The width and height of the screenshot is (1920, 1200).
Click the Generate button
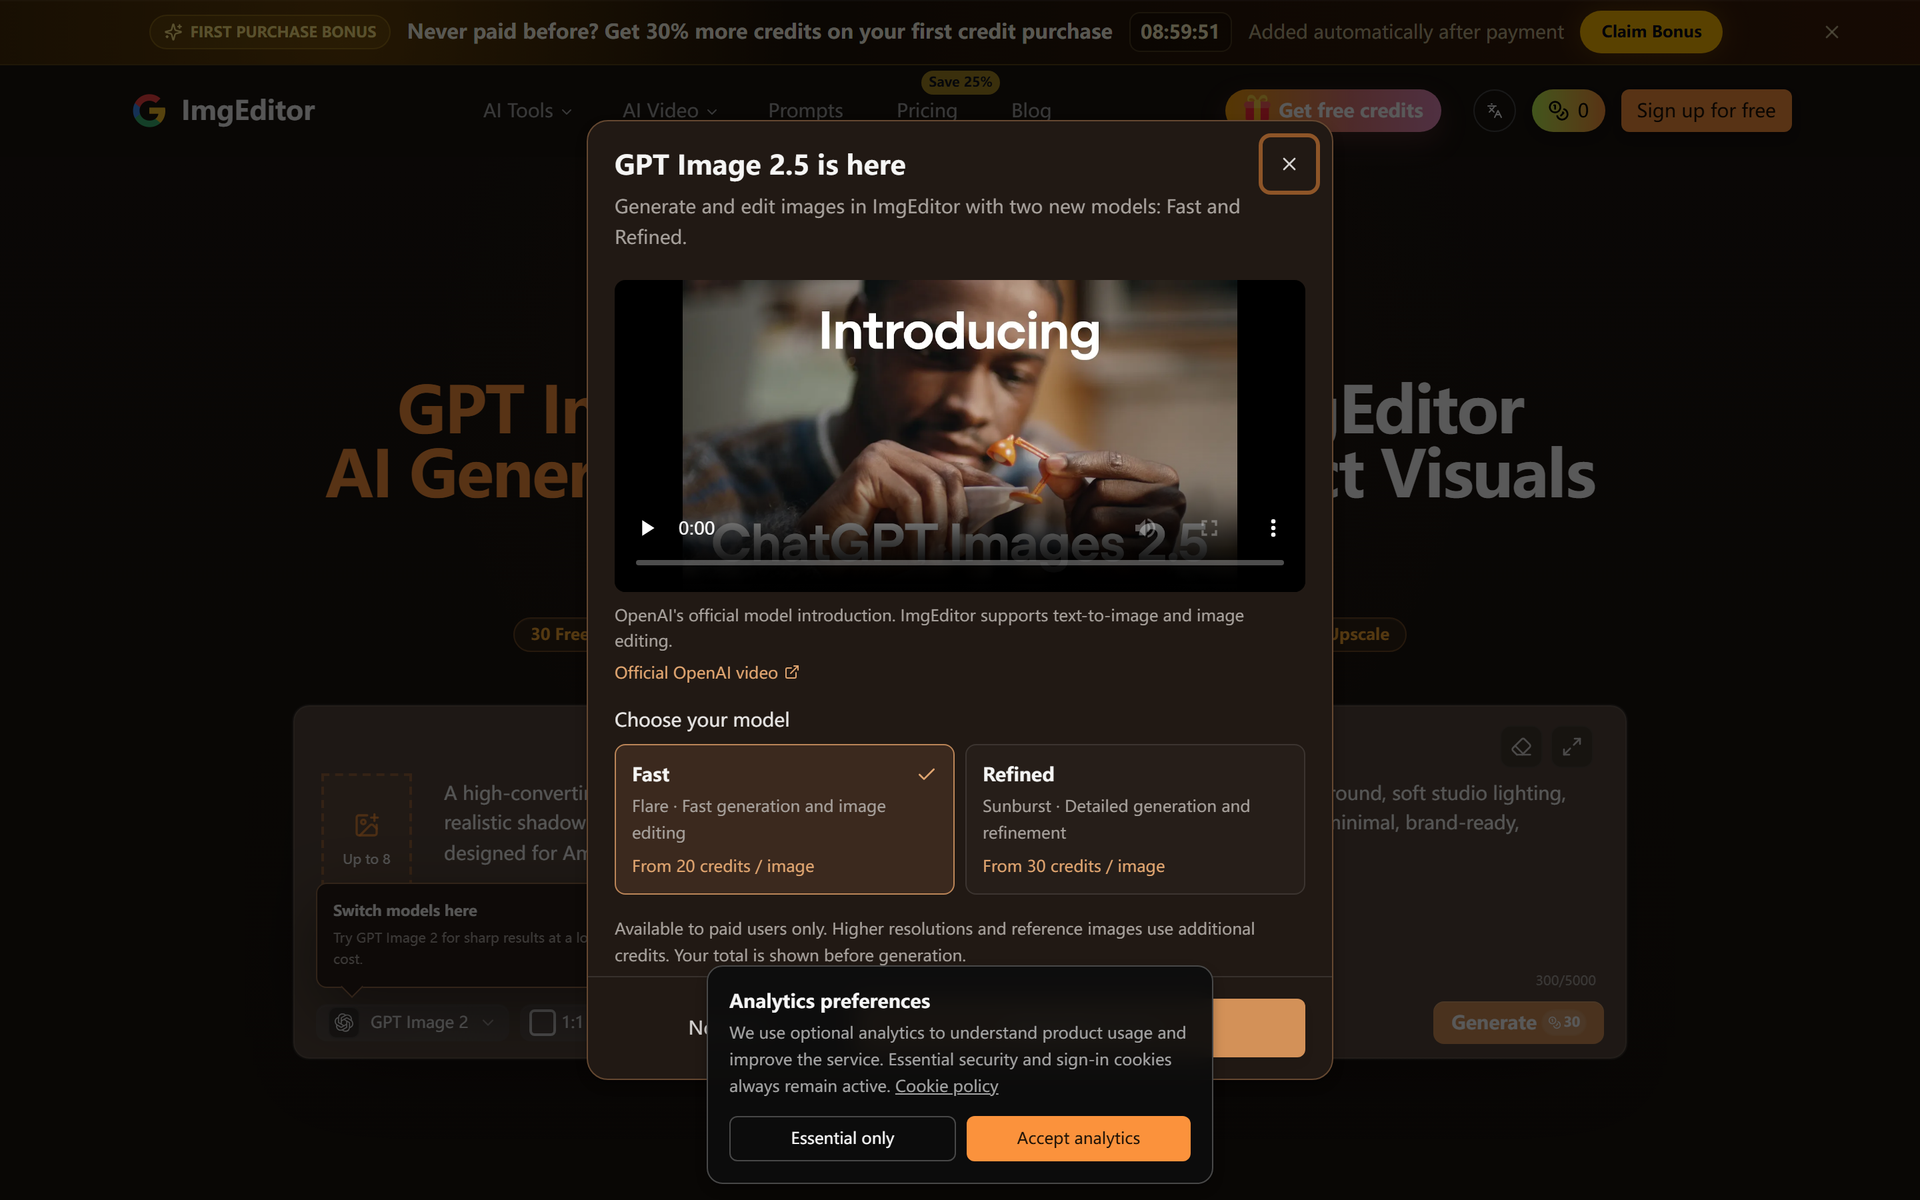click(1517, 1023)
